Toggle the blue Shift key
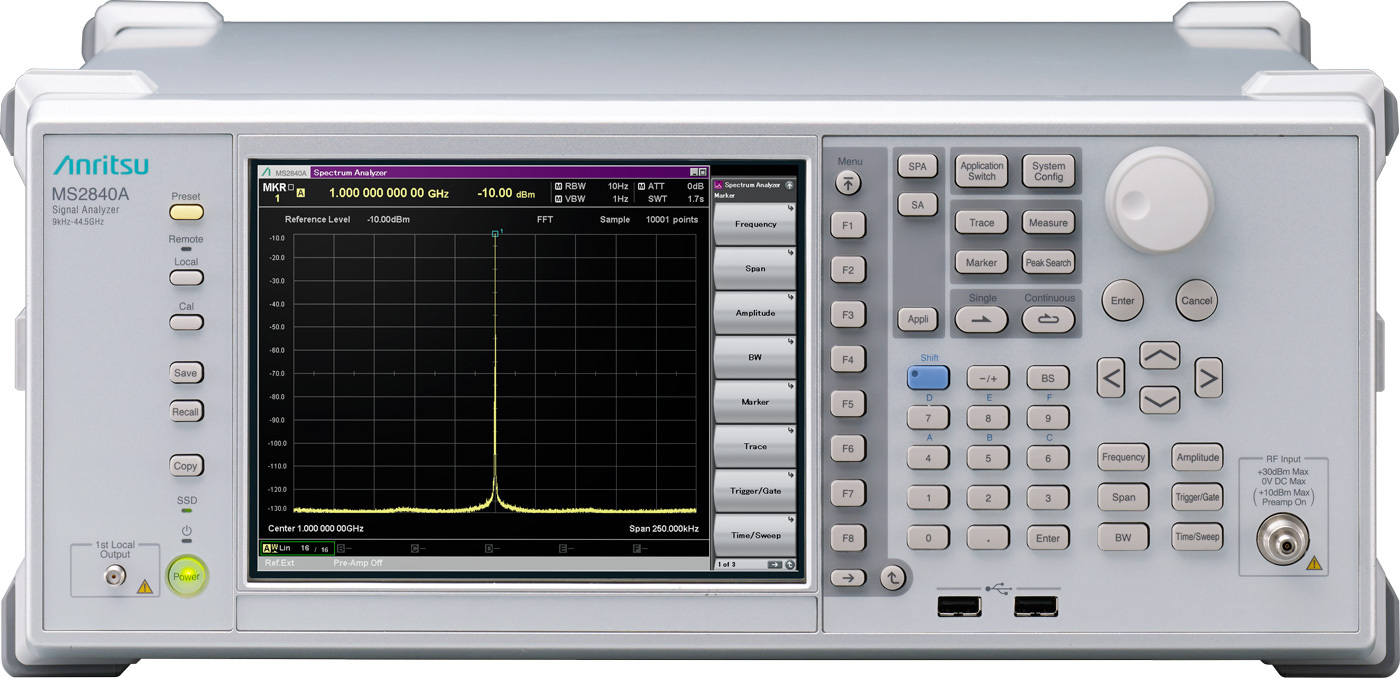Viewport: 1400px width, 678px height. click(927, 377)
